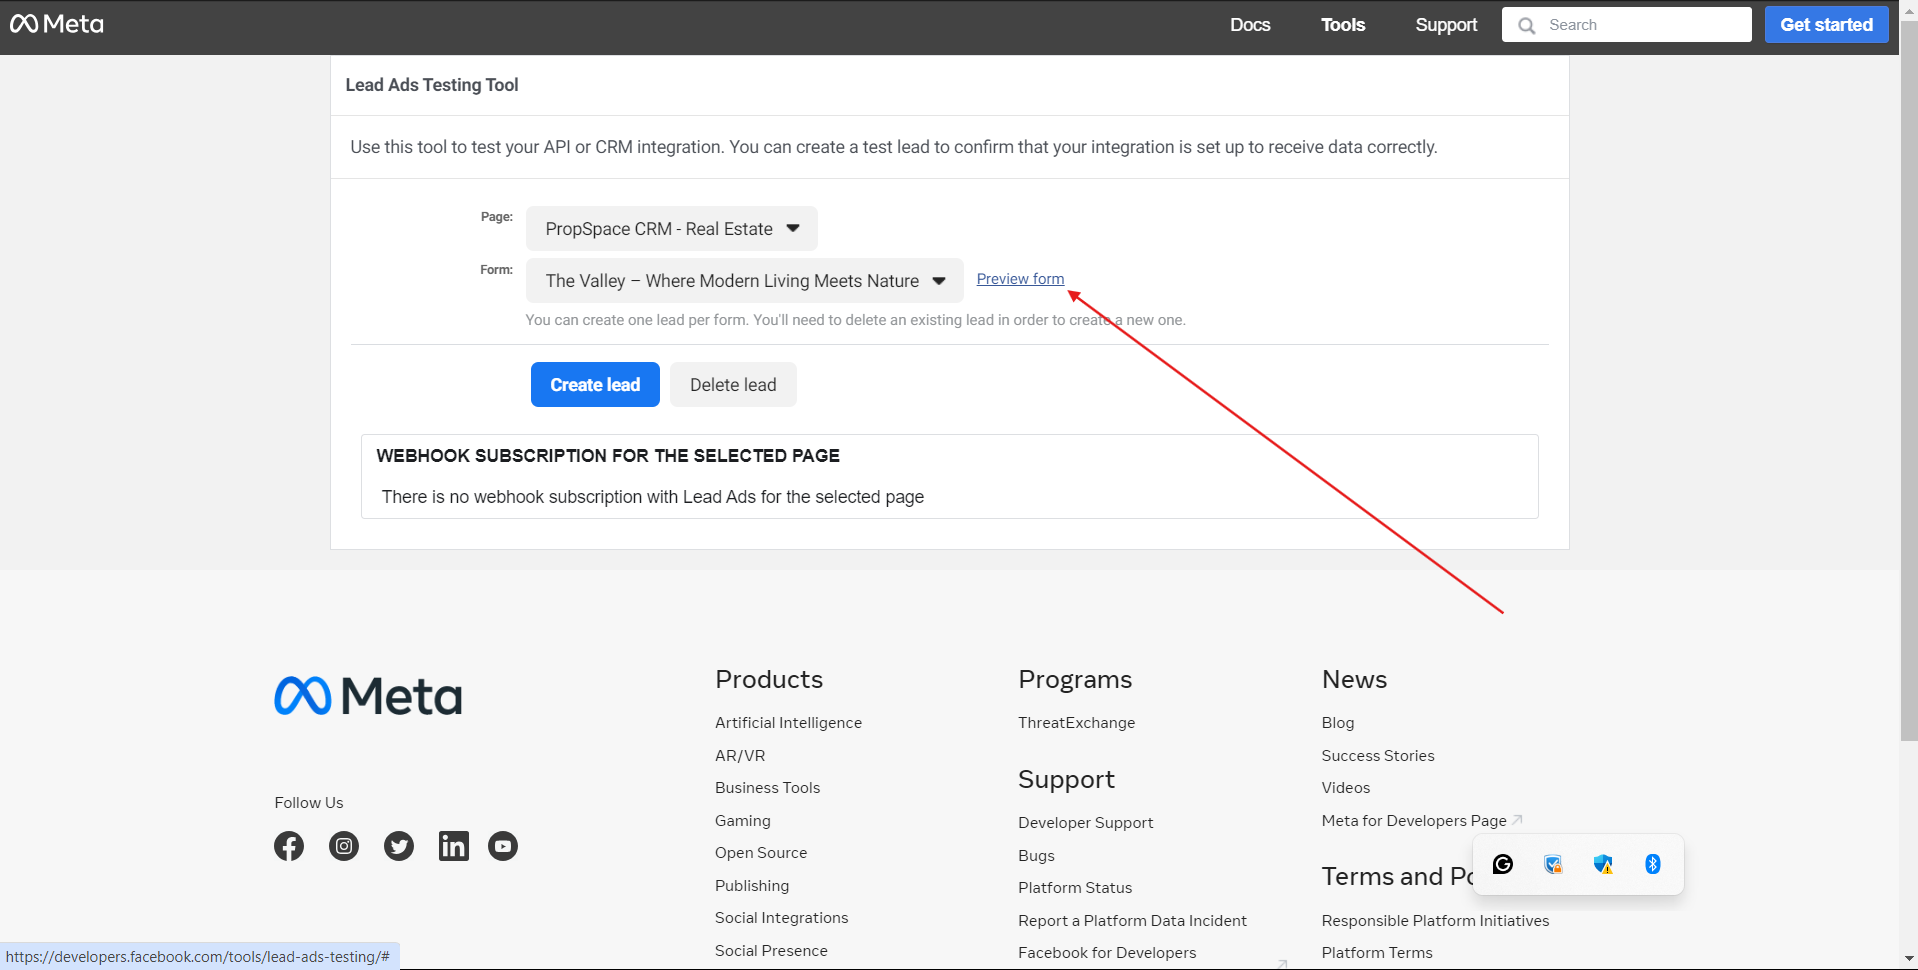Click the Meta logo in top bar
Screen dimensions: 1918x970
coord(57,24)
